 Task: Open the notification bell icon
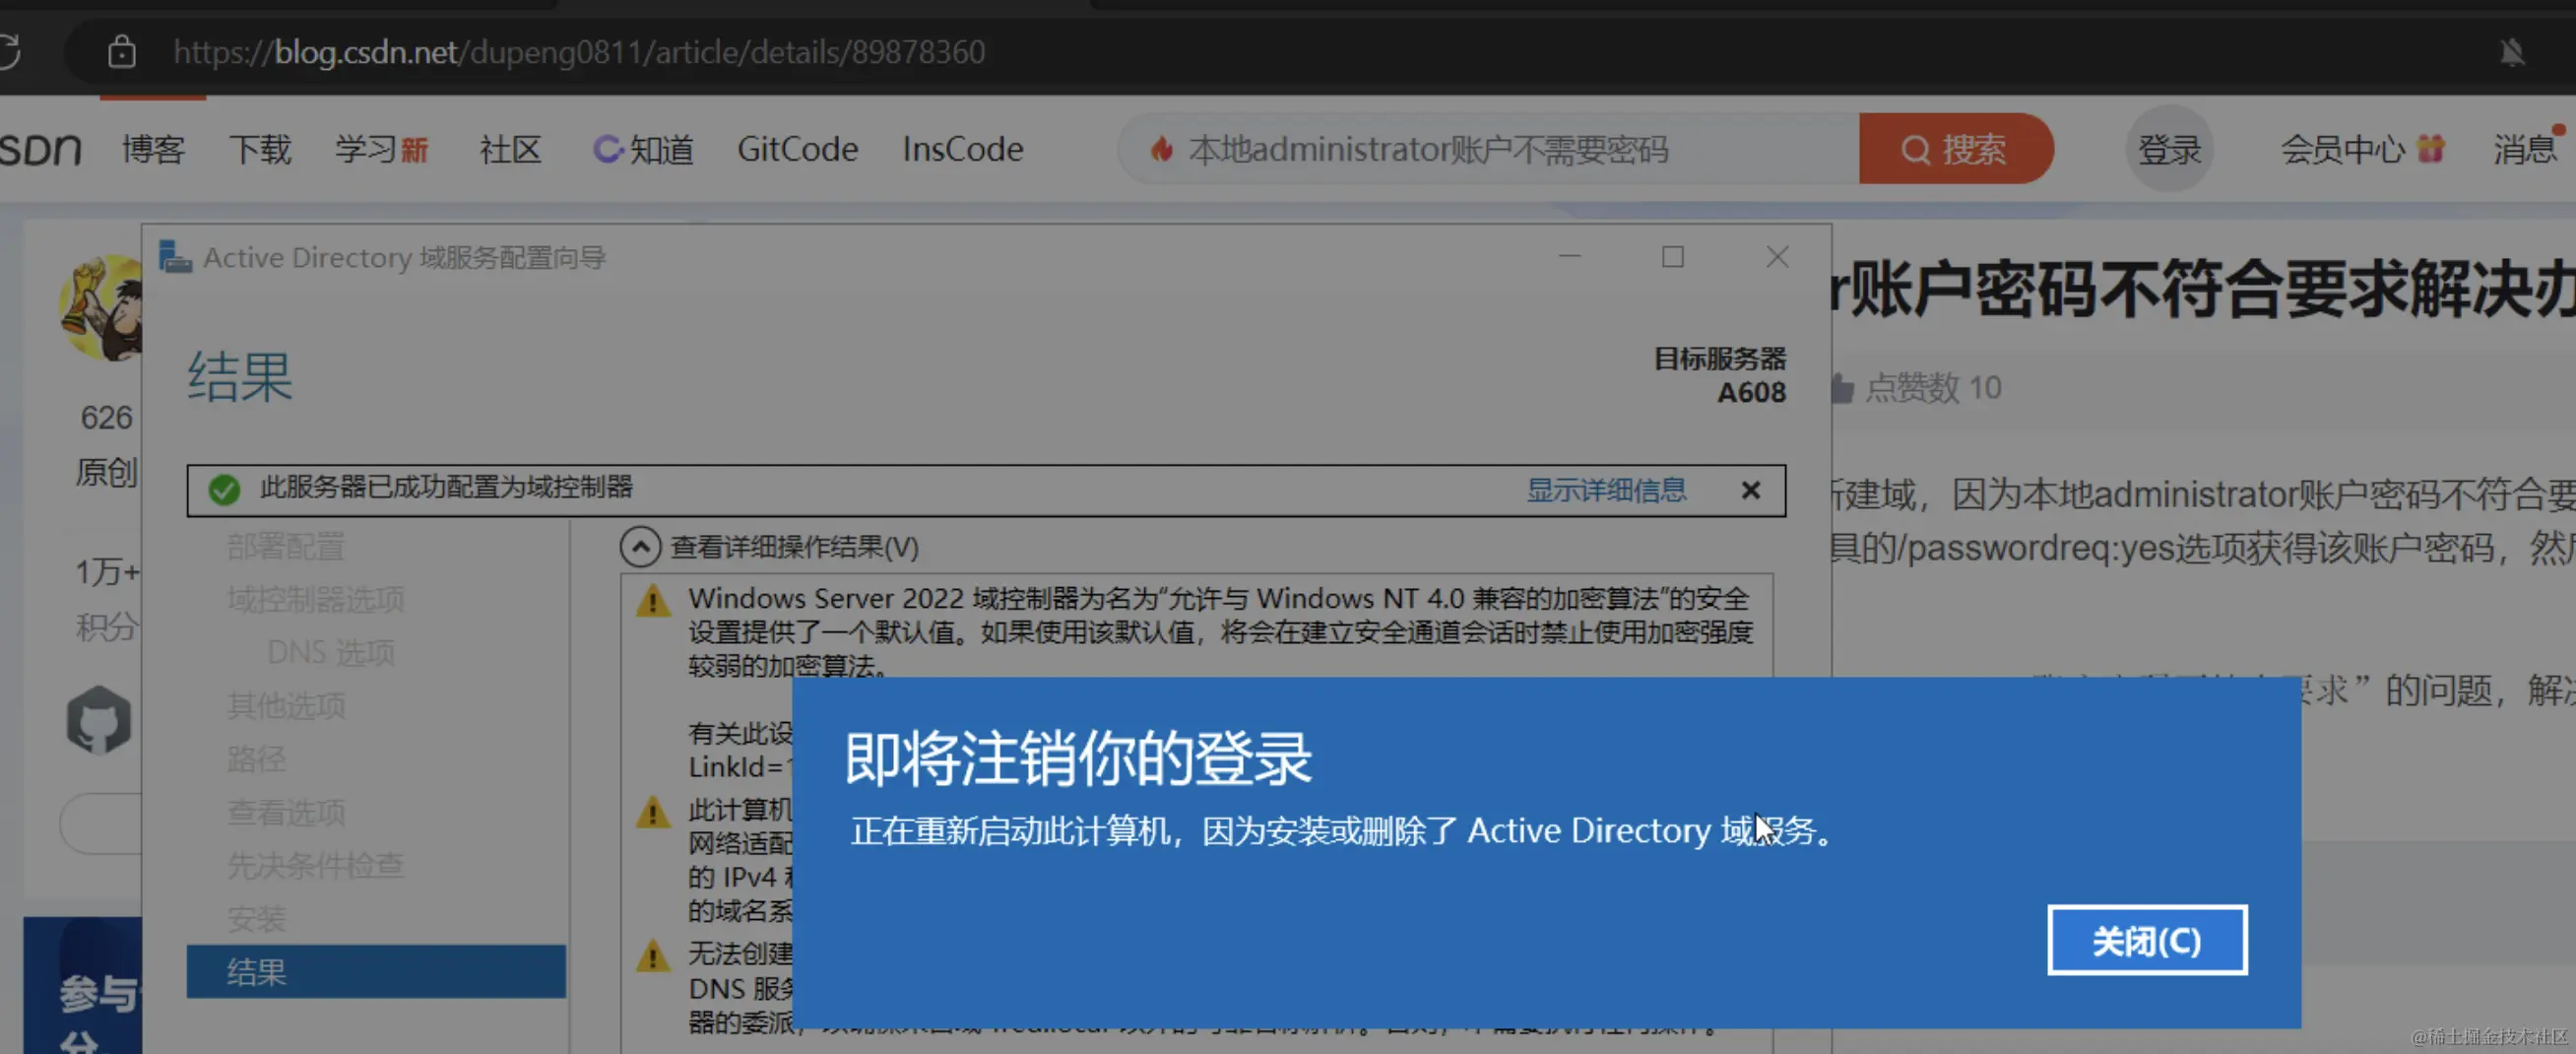coord(2513,52)
